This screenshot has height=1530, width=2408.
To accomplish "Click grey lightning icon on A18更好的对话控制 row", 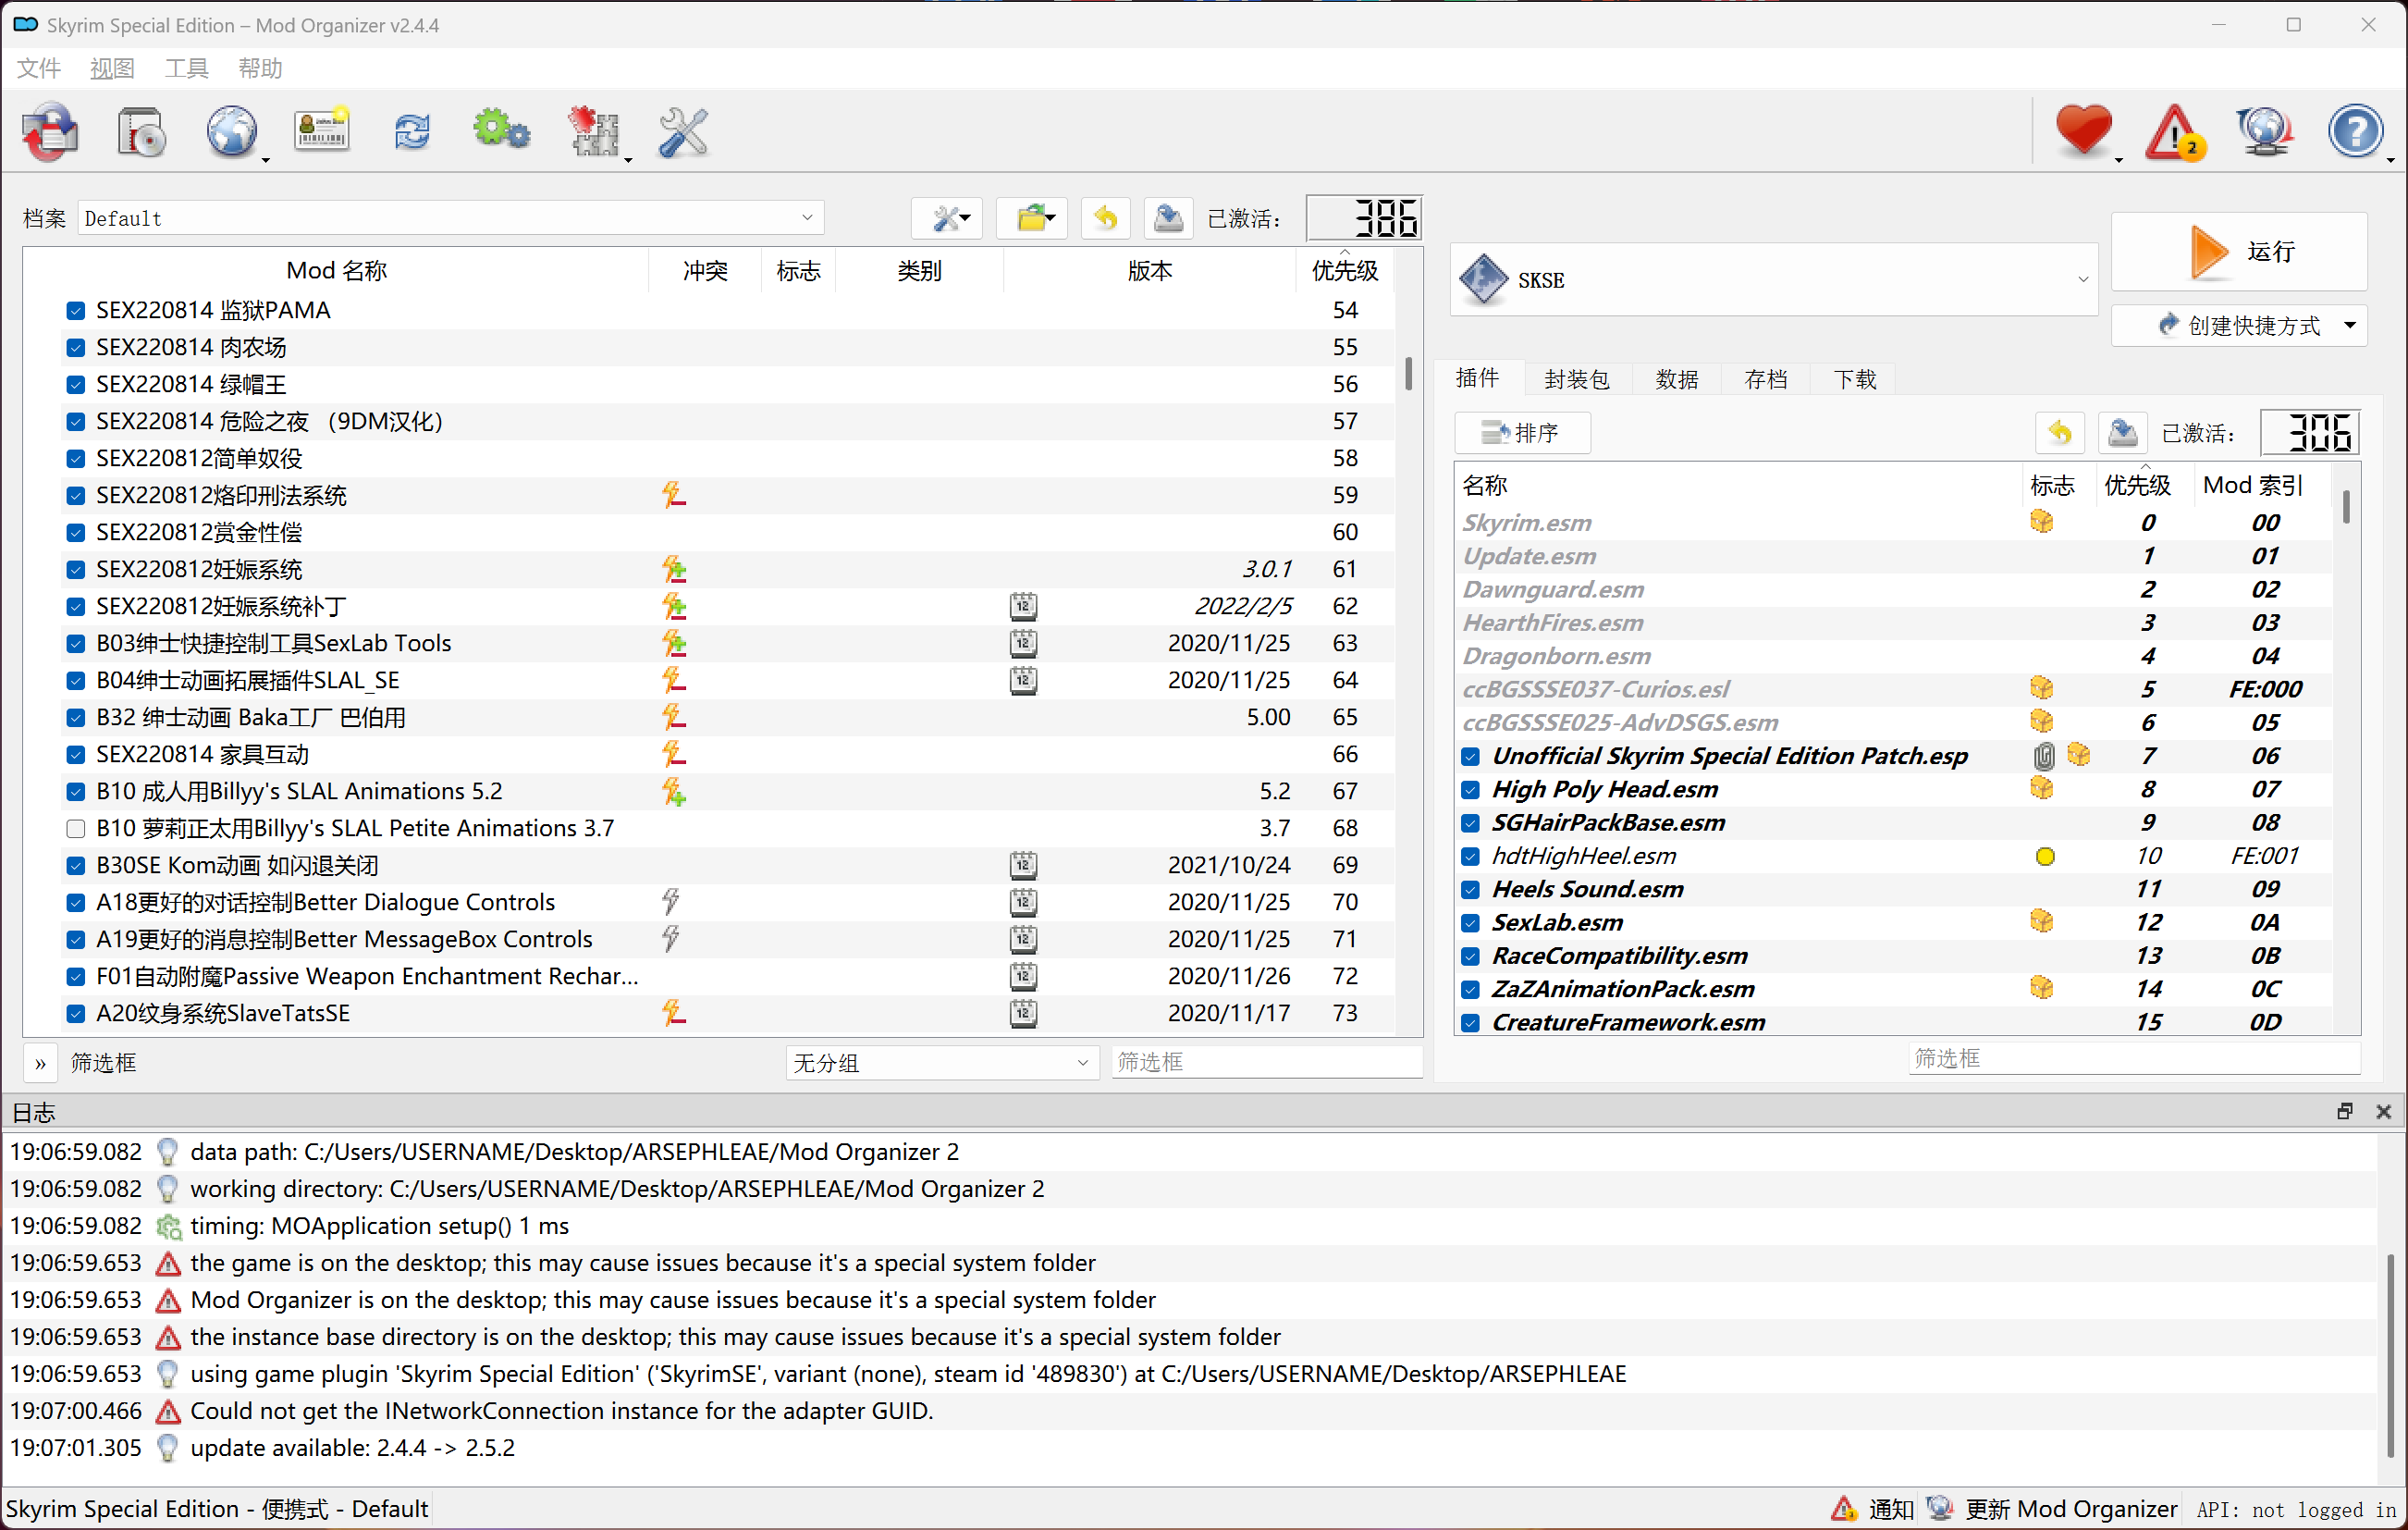I will point(671,902).
